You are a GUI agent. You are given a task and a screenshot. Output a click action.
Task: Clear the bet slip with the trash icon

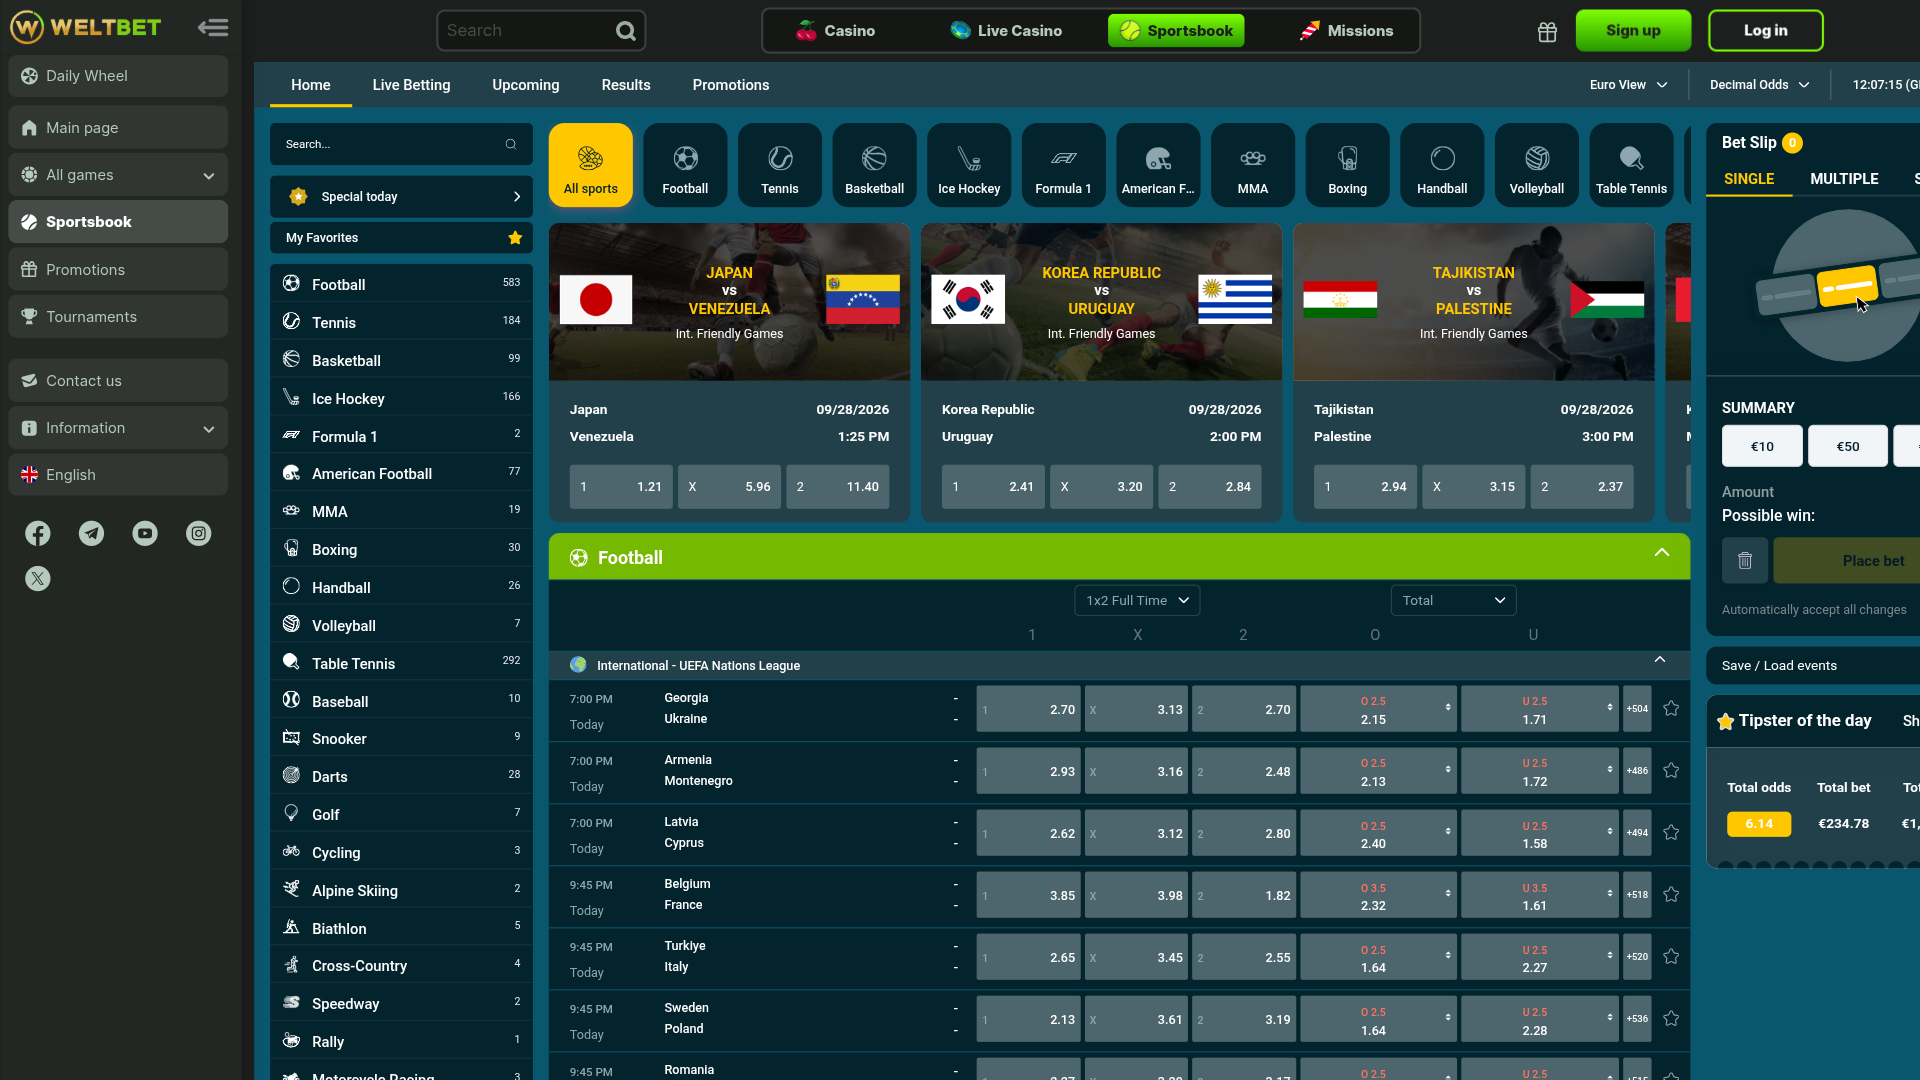[x=1745, y=561]
